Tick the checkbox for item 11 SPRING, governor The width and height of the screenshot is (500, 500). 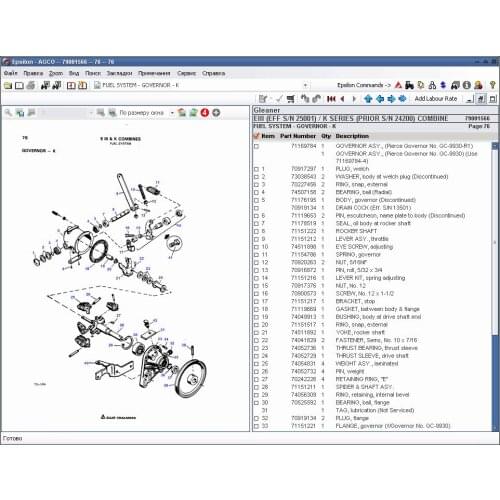[x=256, y=255]
